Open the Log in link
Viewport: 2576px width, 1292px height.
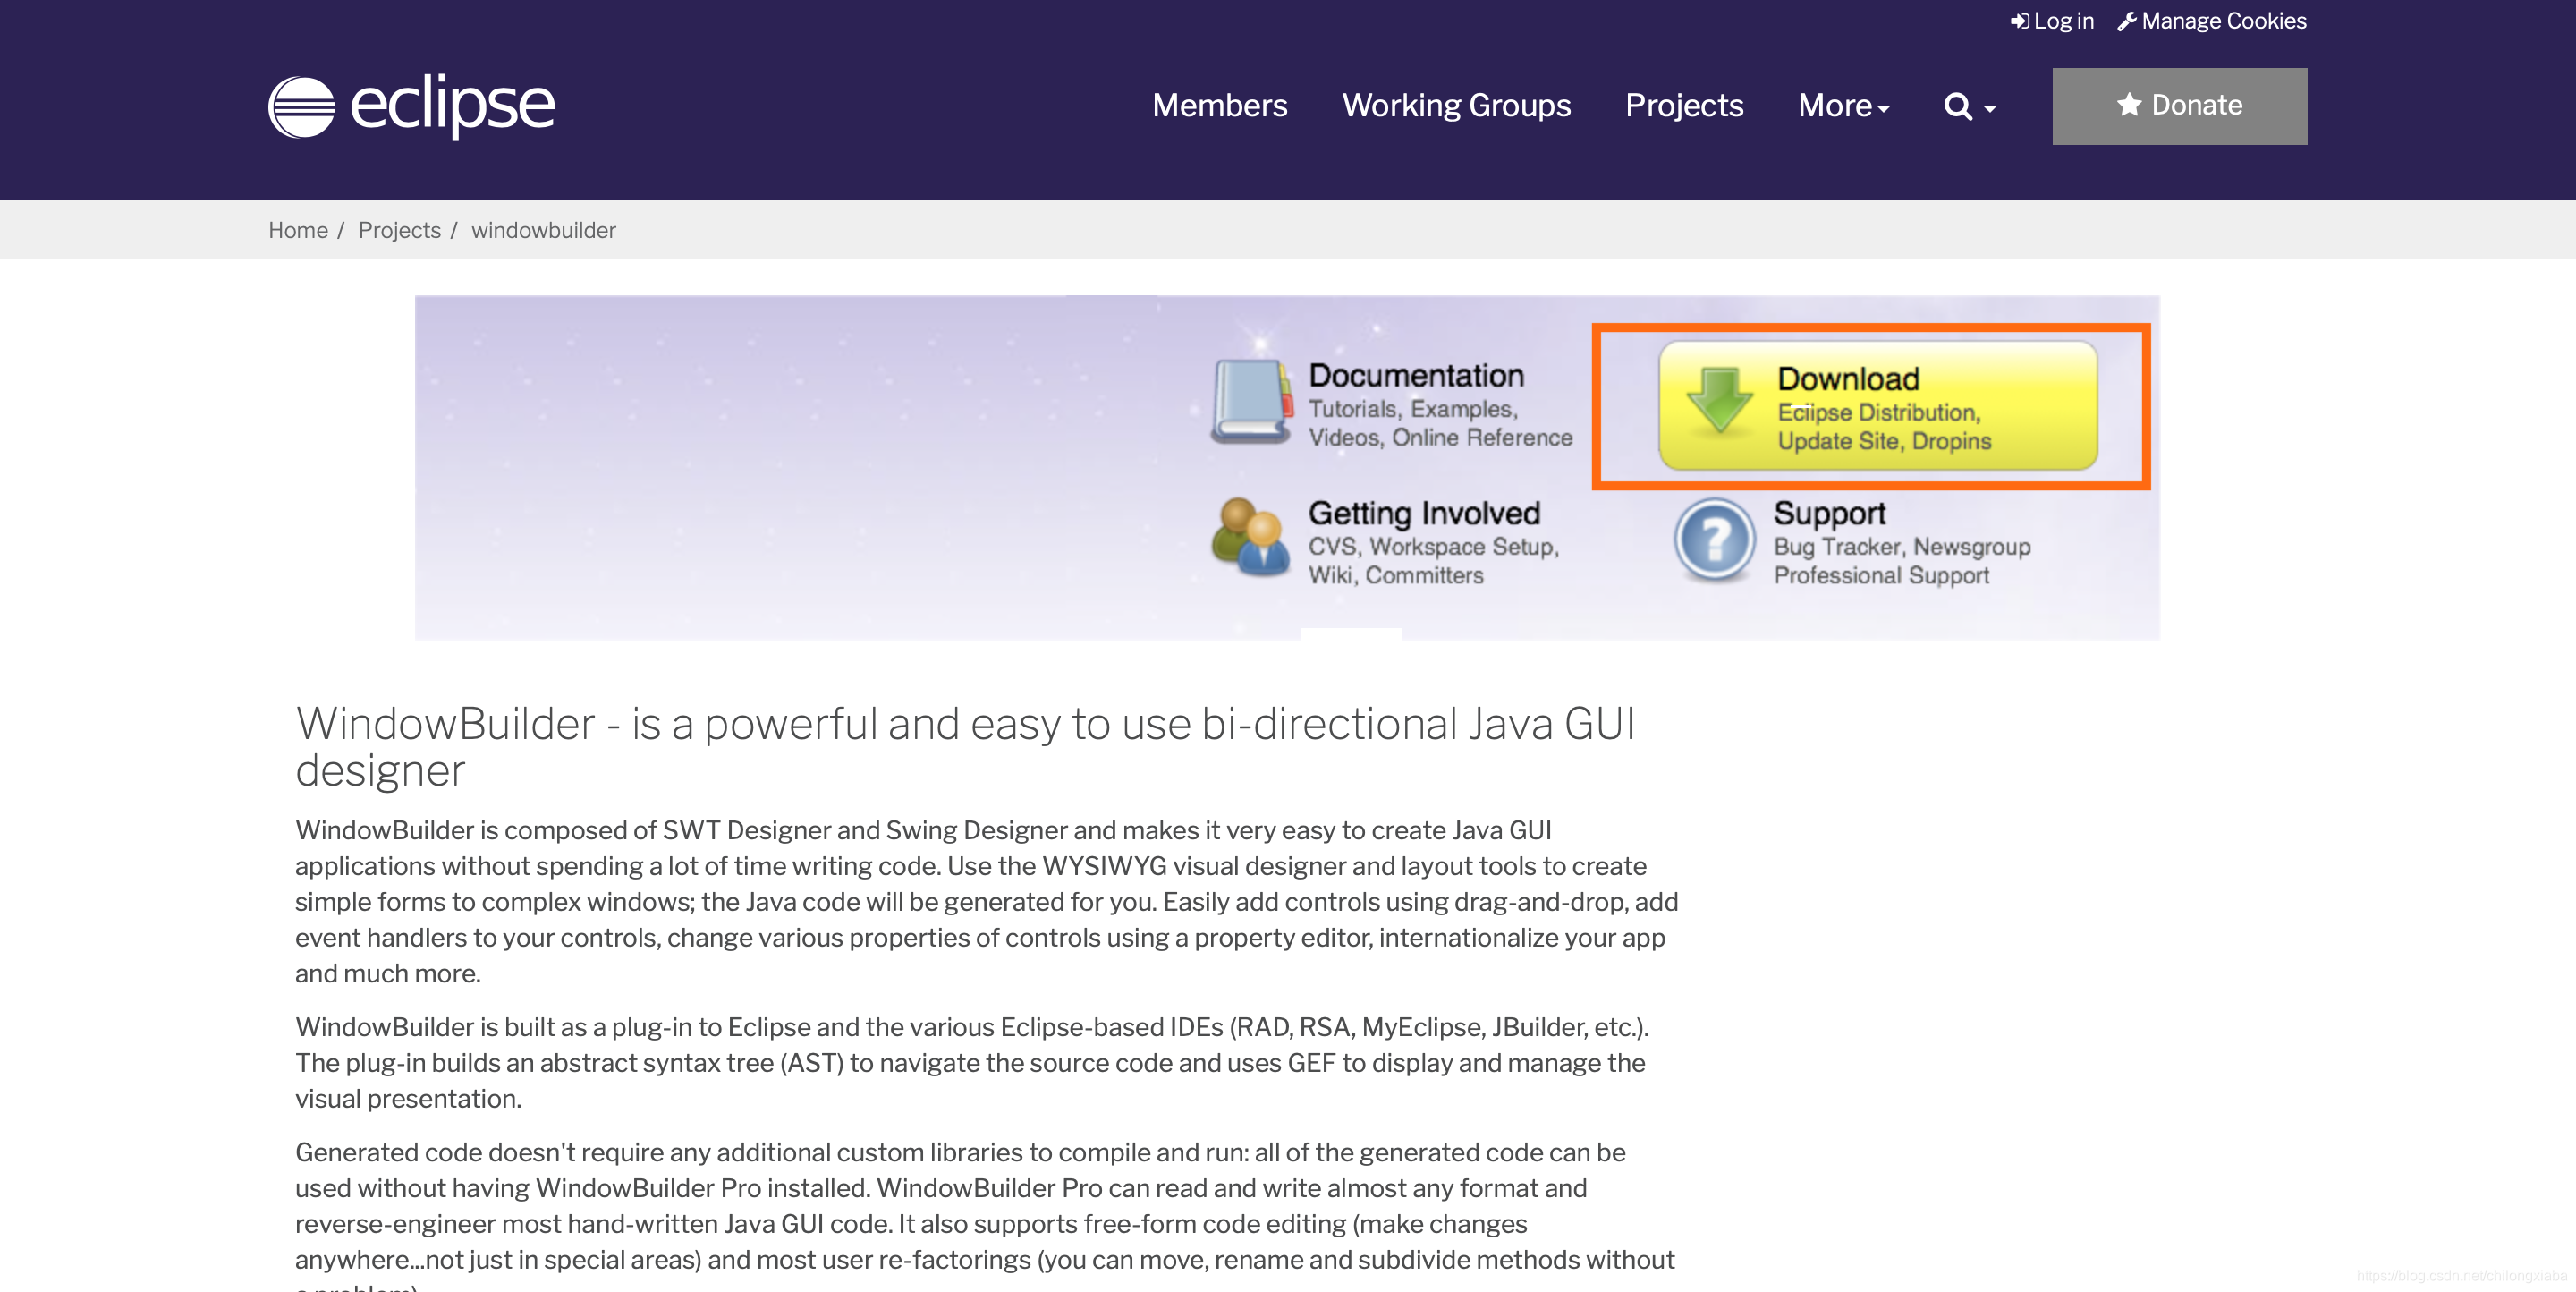click(2052, 21)
